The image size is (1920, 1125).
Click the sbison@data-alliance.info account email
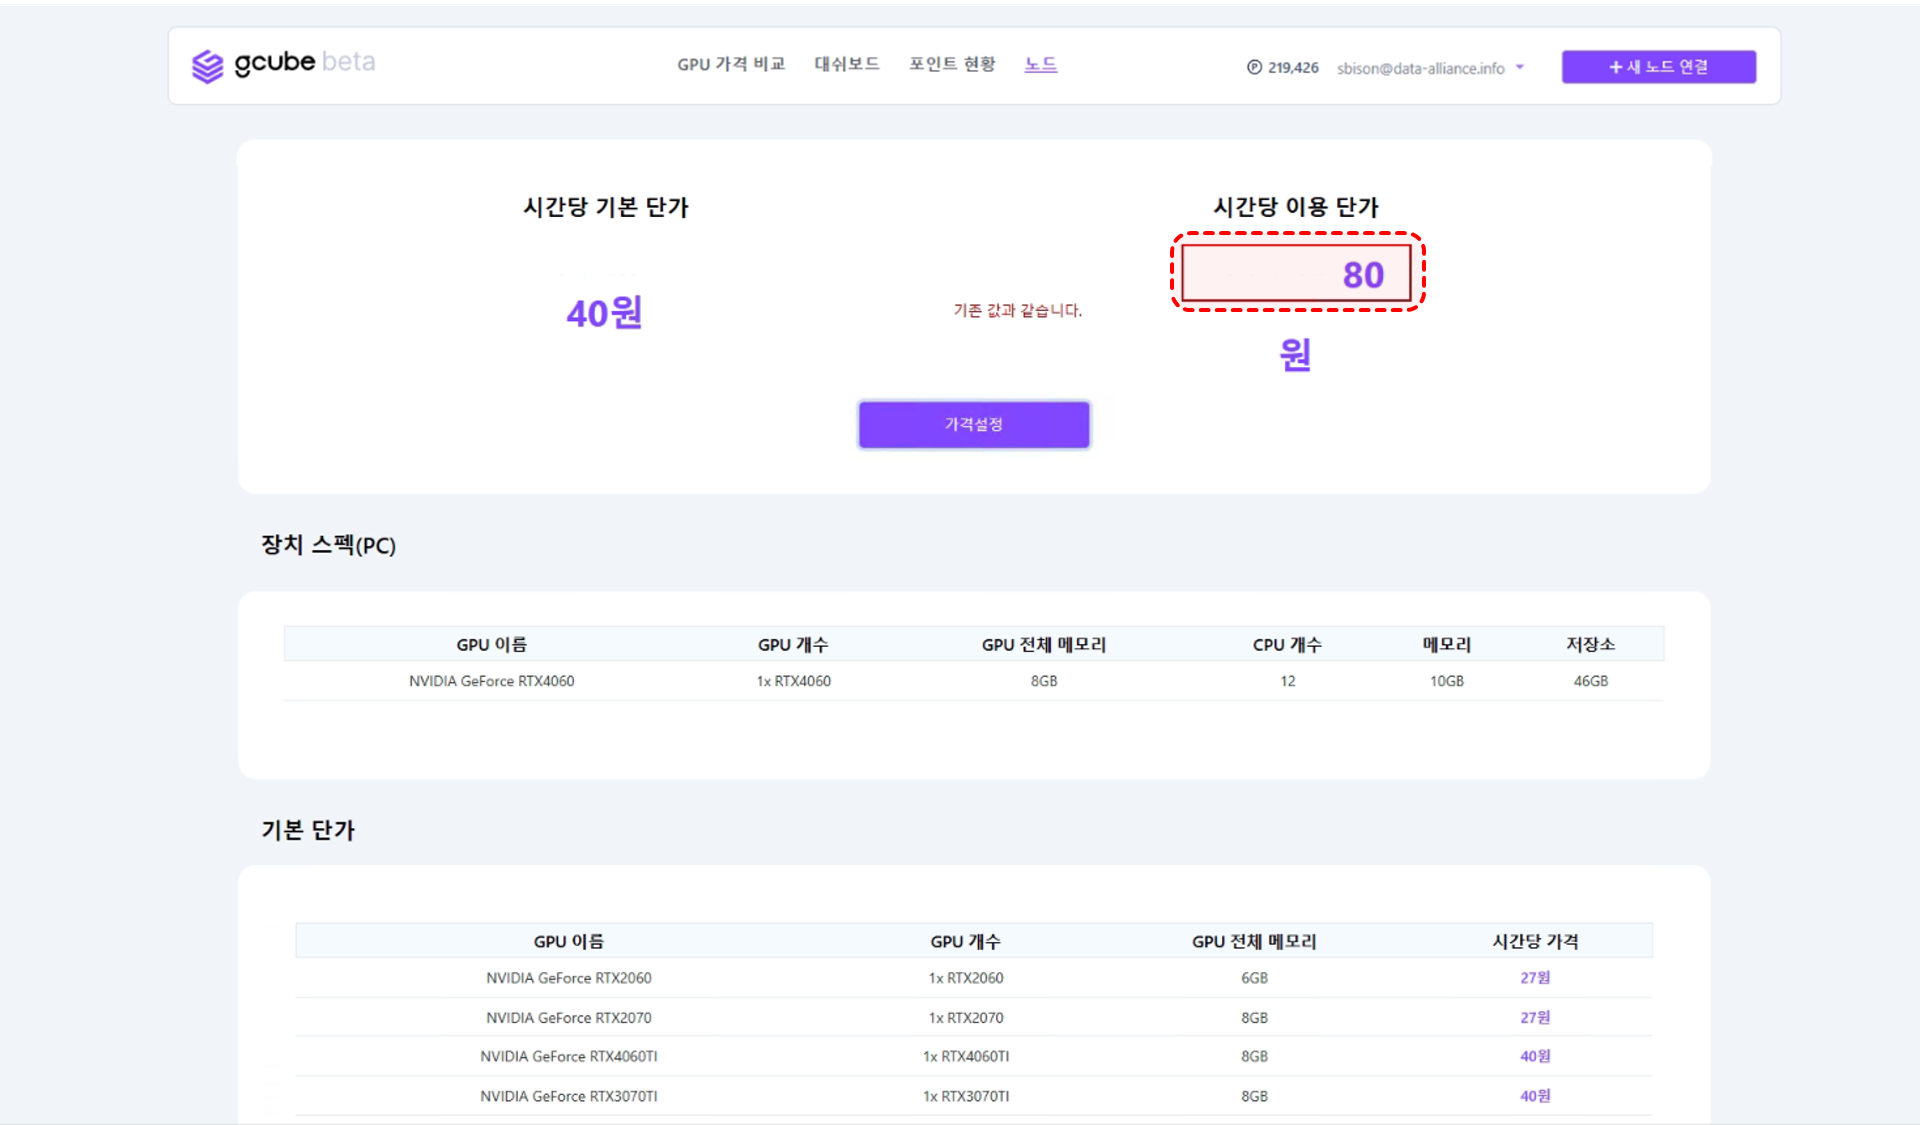(x=1420, y=68)
